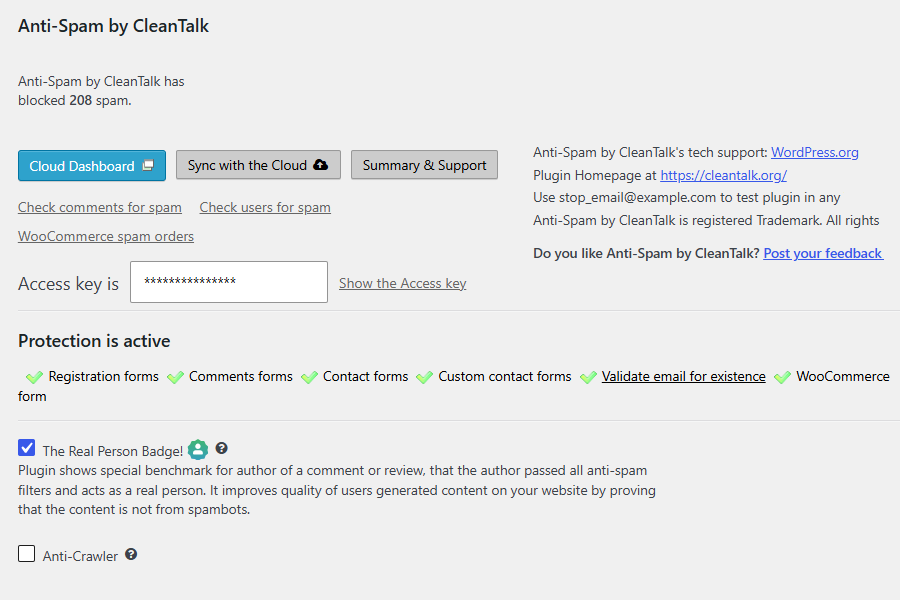Screen dimensions: 900x600
Task: Click the 'Access key is' label
Action: (x=68, y=284)
